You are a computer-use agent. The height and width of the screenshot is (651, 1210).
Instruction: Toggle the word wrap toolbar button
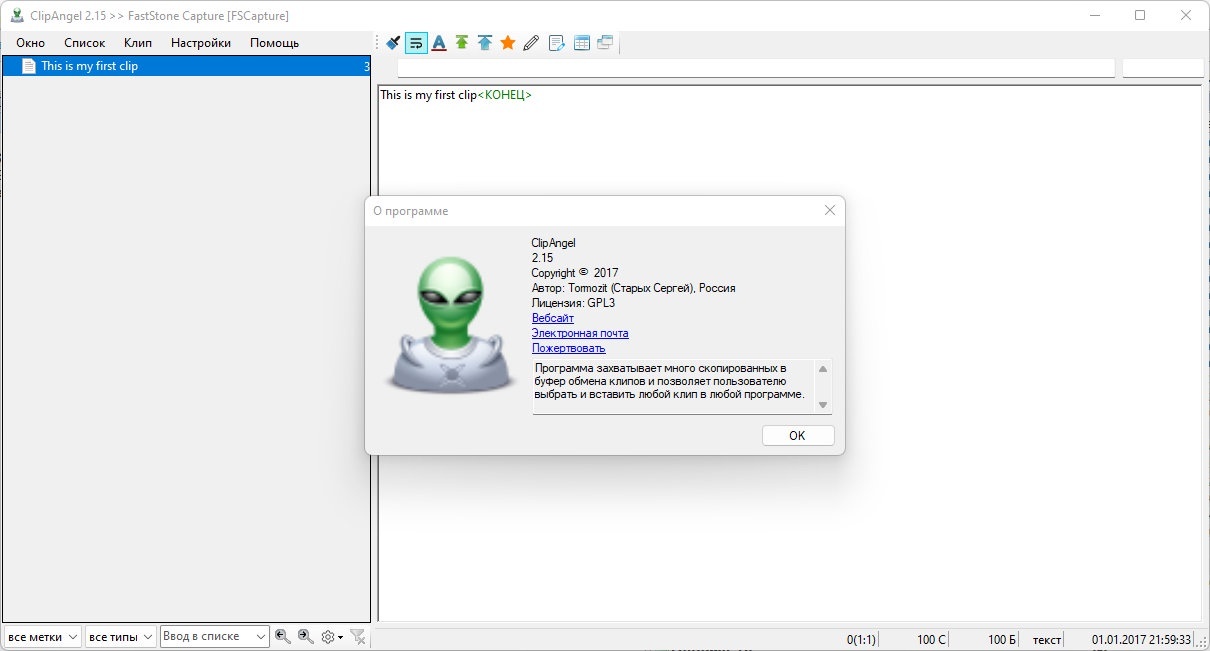(x=416, y=43)
